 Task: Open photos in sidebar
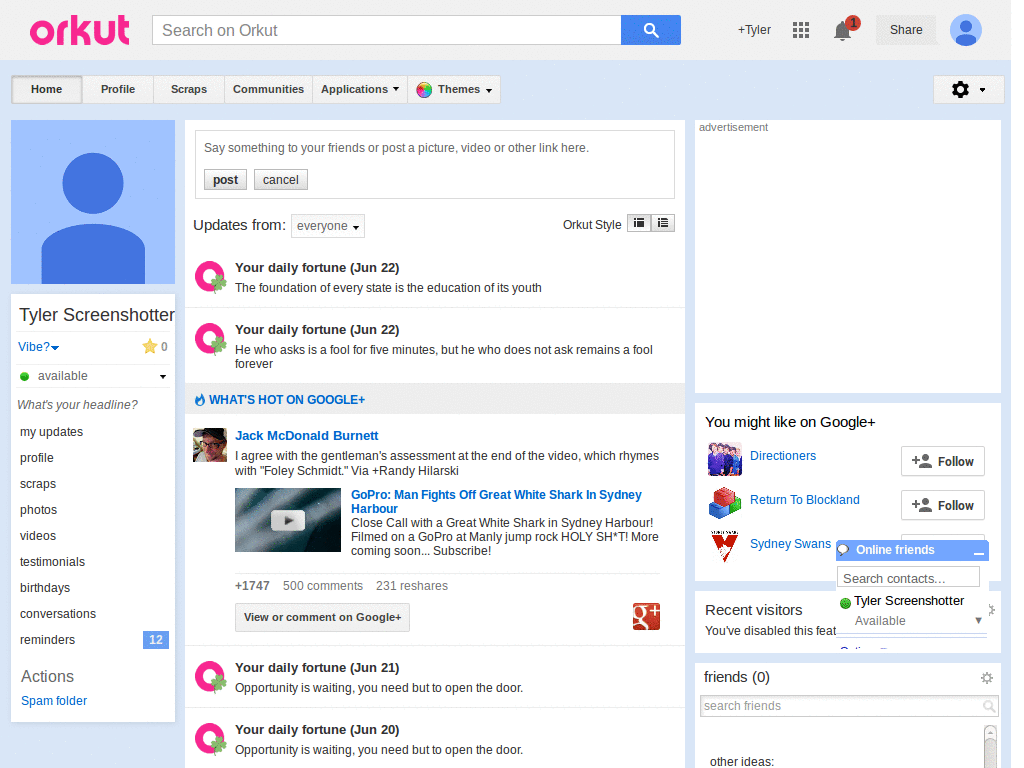[x=39, y=509]
